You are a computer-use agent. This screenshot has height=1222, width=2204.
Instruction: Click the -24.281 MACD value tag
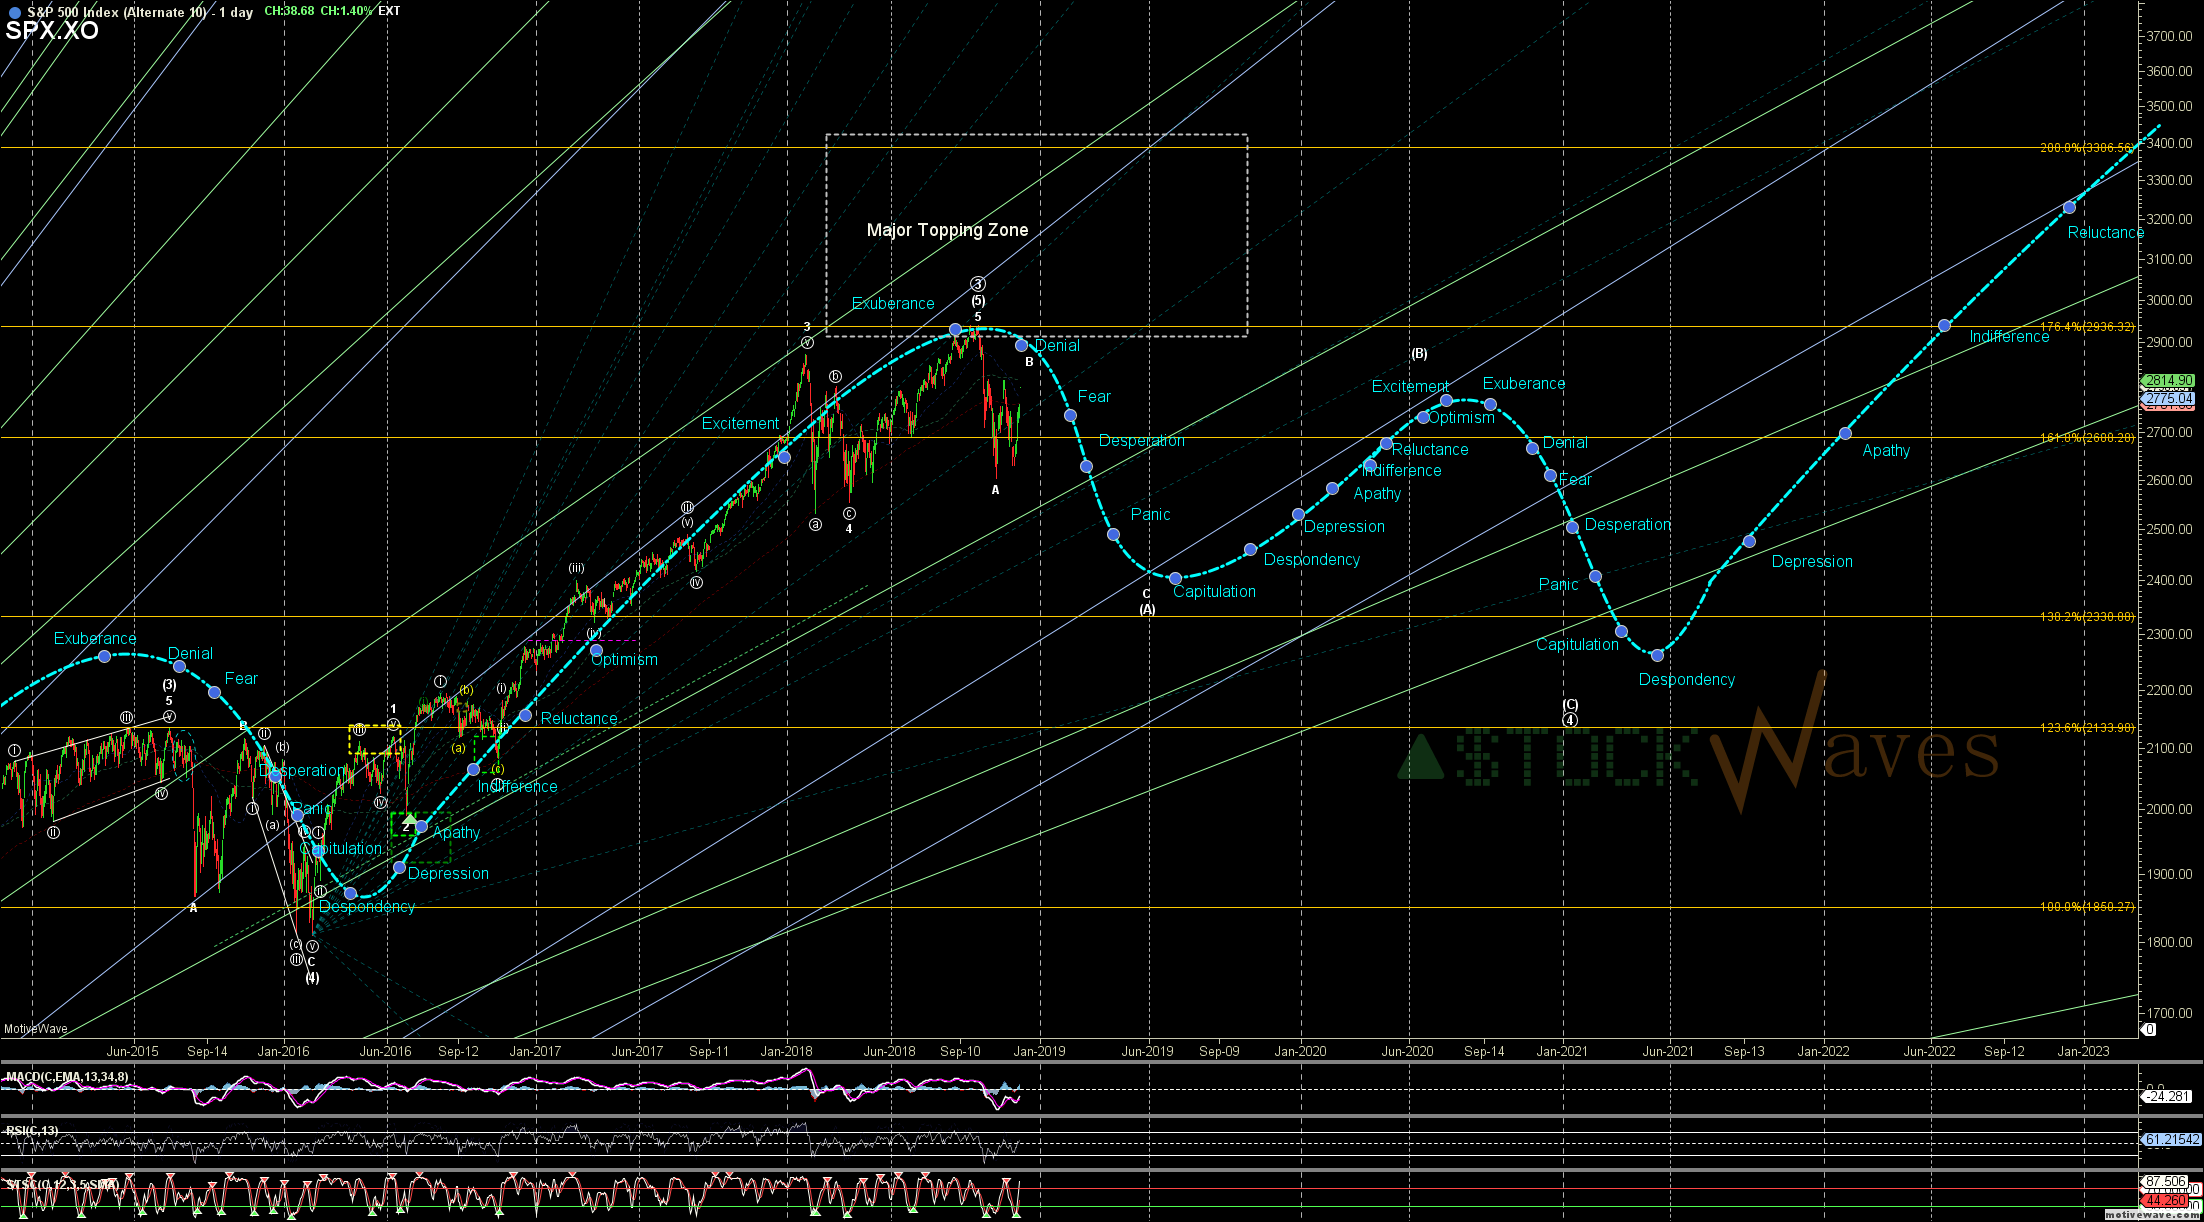[2167, 1097]
